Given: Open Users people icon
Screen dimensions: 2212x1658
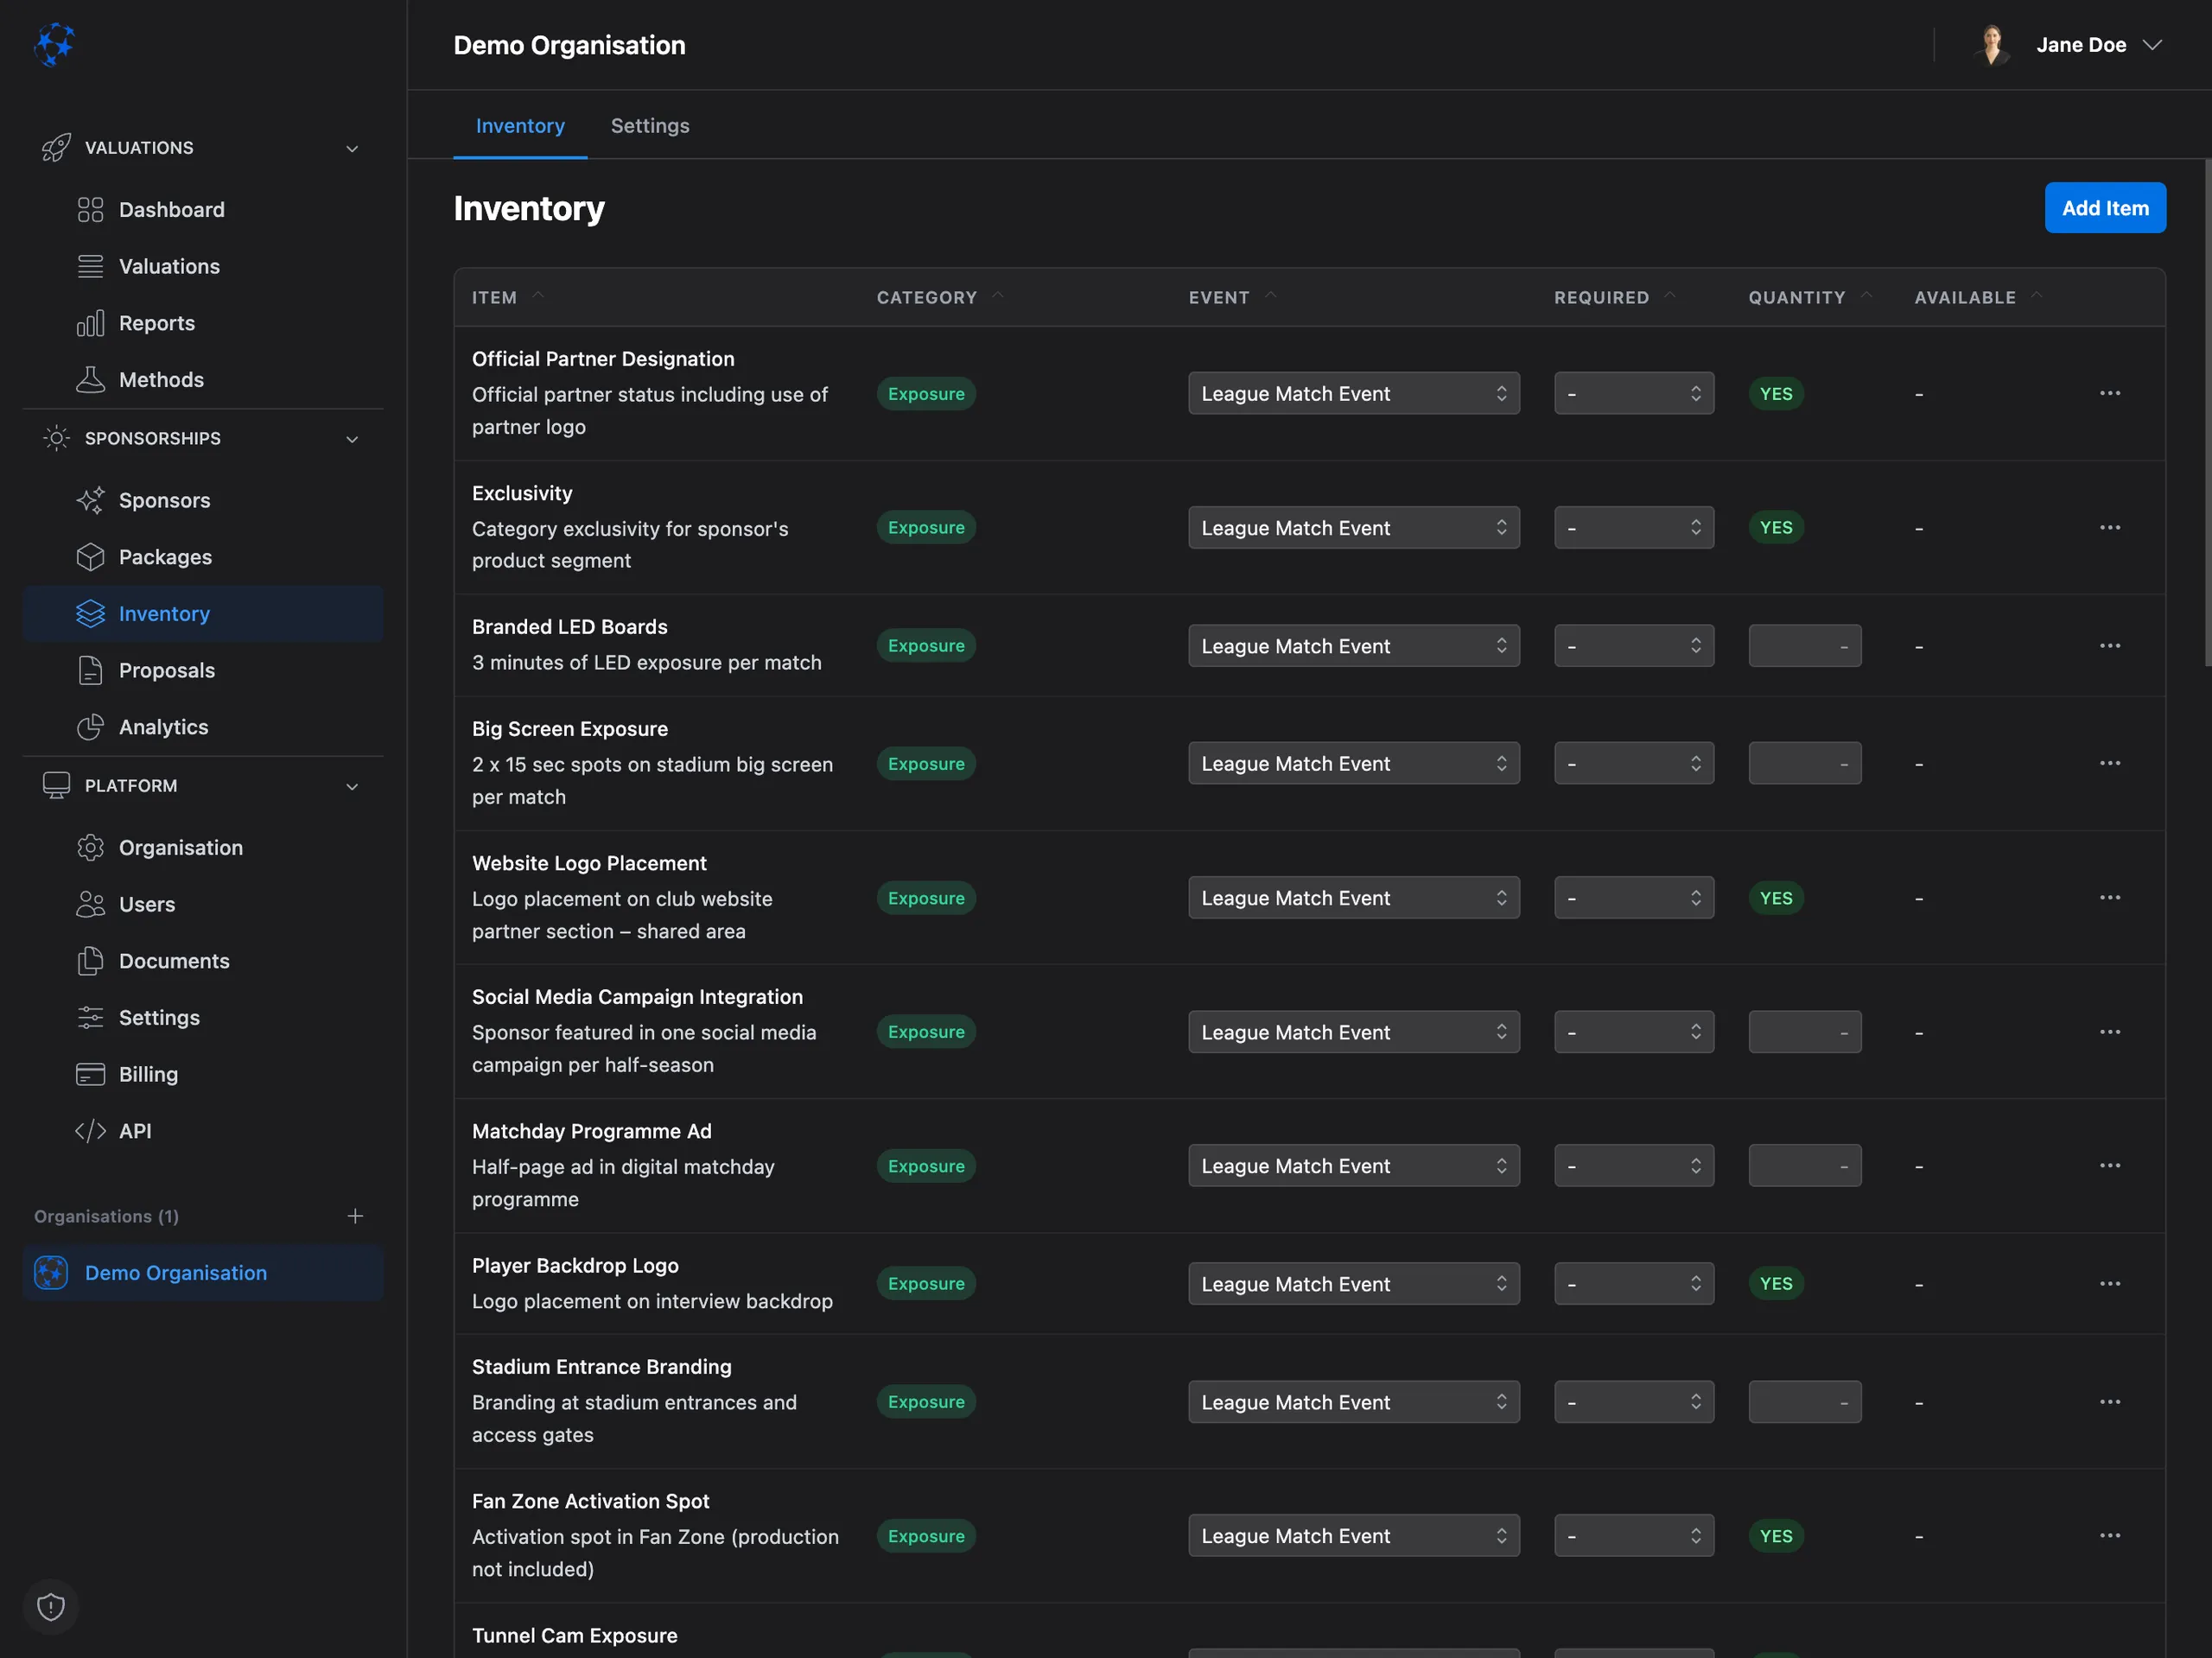Looking at the screenshot, I should 90,904.
